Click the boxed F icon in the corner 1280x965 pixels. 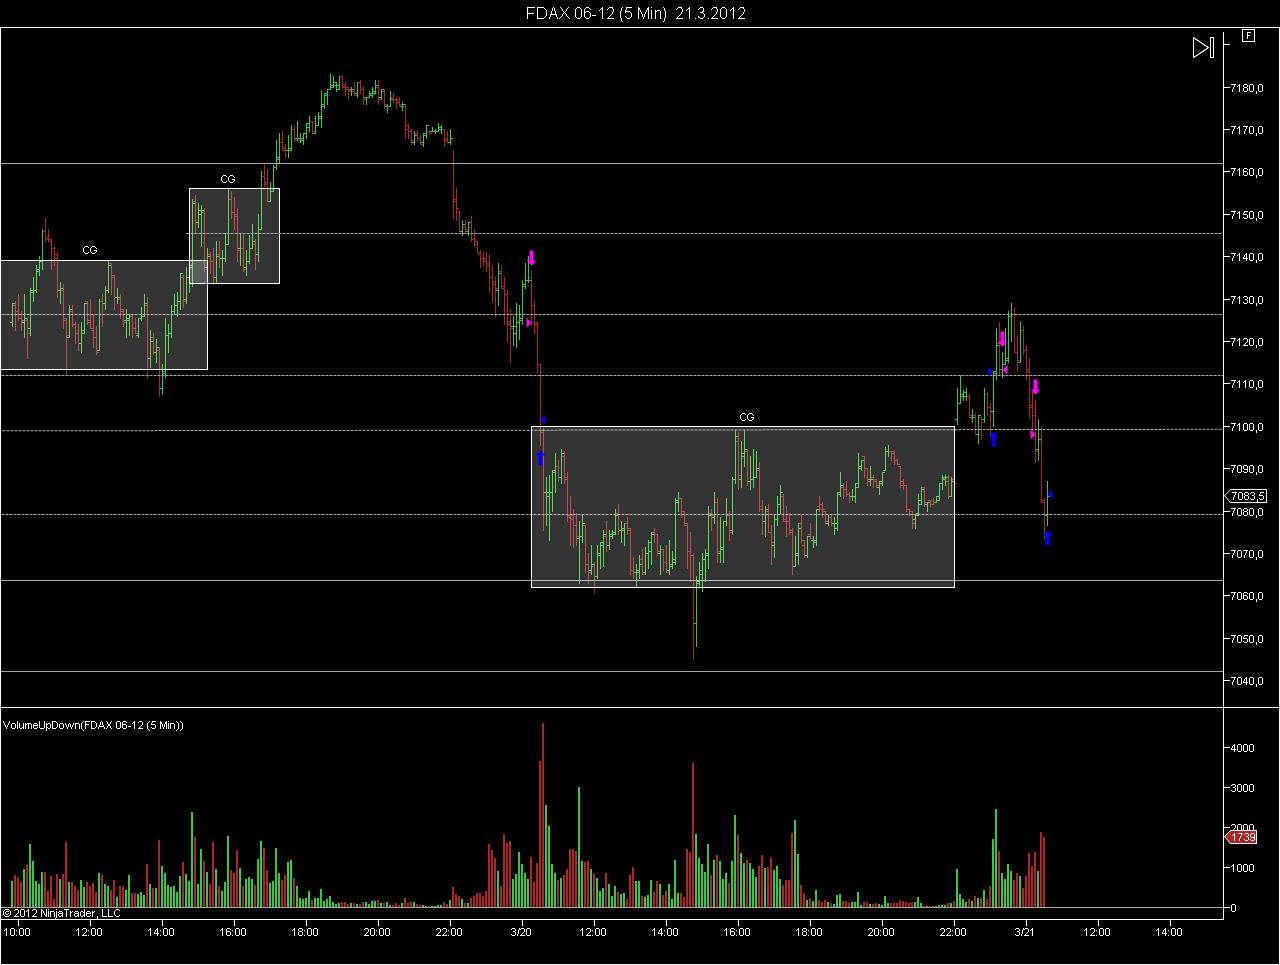pyautogui.click(x=1248, y=35)
